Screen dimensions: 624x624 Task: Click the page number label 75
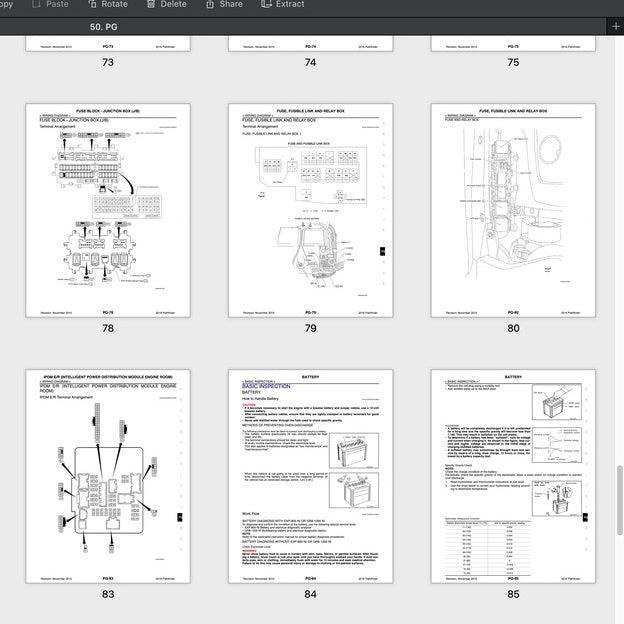[x=513, y=63]
